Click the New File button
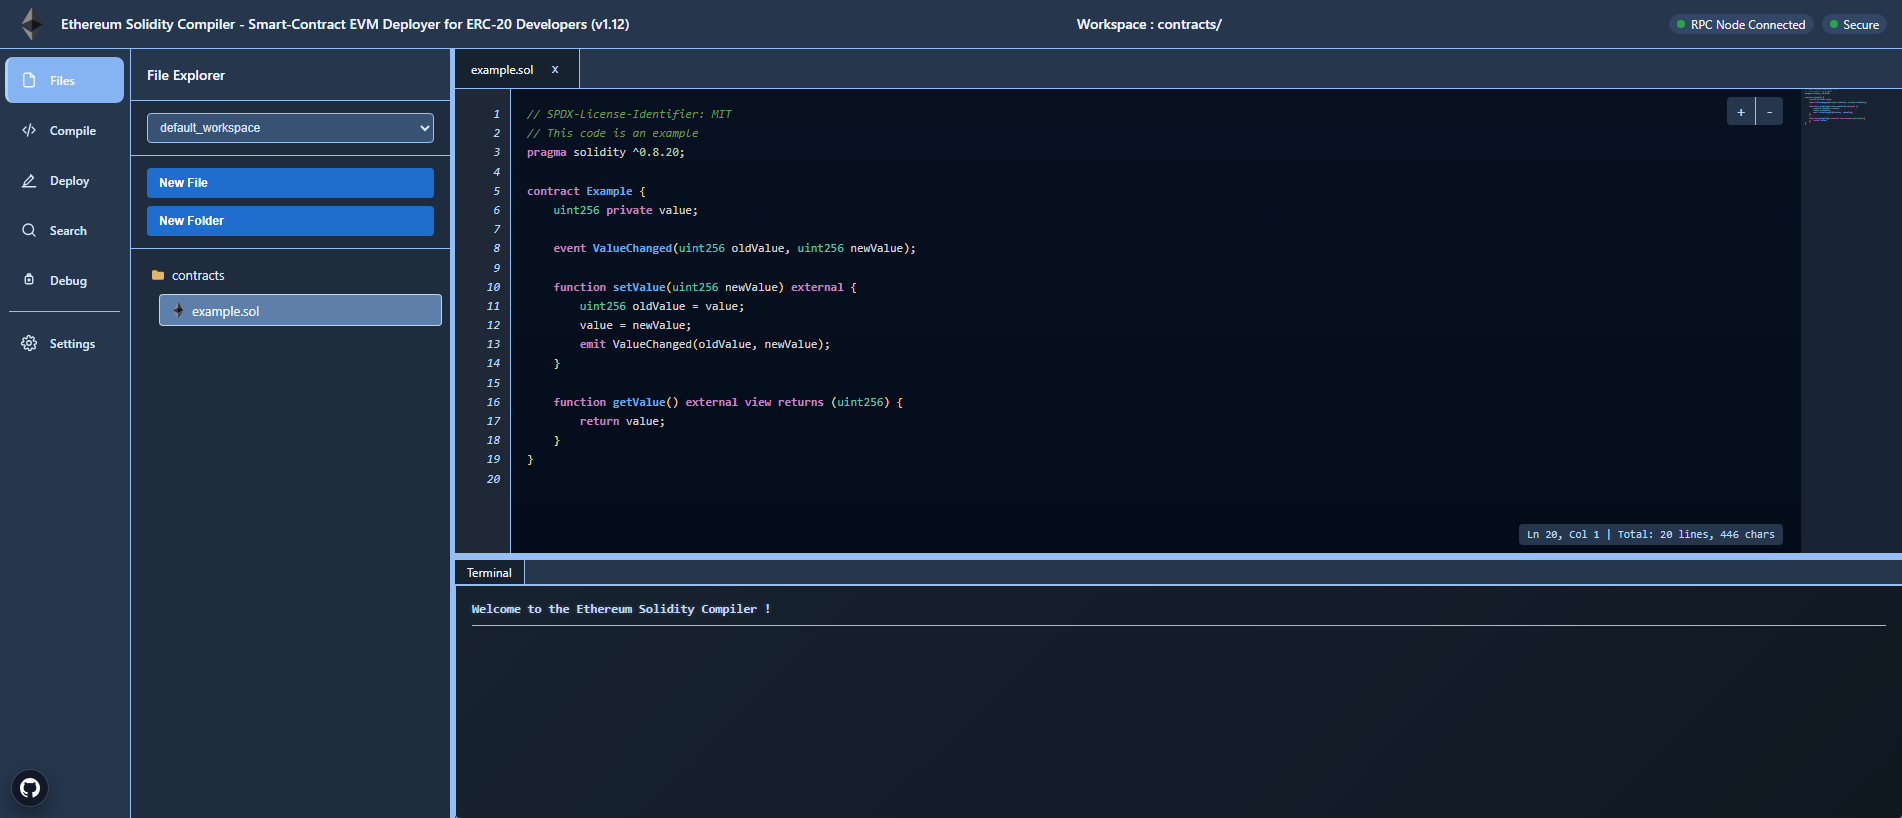The image size is (1902, 818). click(x=290, y=183)
